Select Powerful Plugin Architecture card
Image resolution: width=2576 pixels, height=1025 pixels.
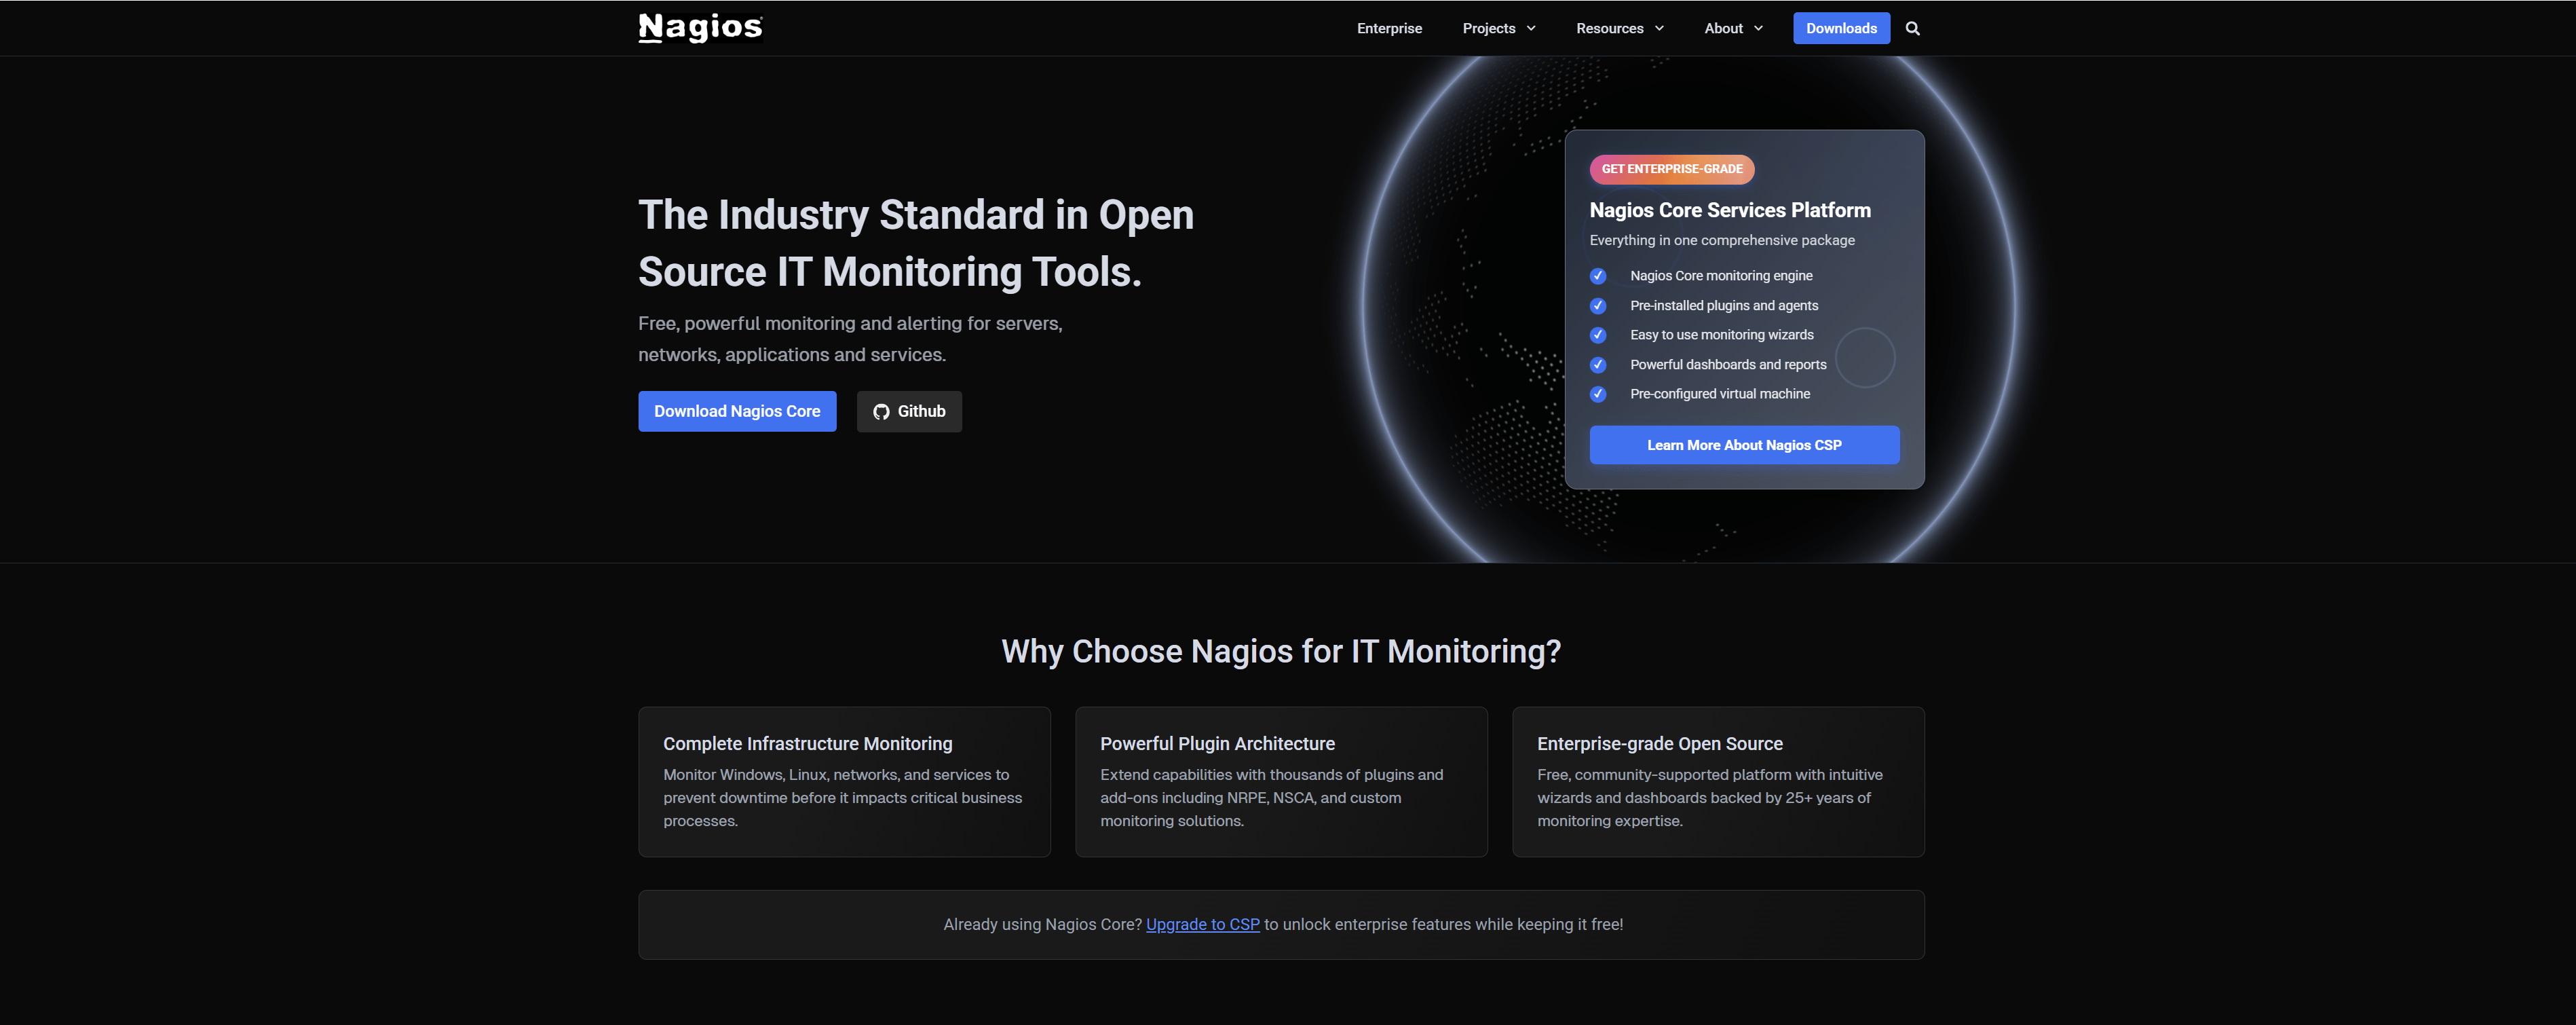[1280, 782]
